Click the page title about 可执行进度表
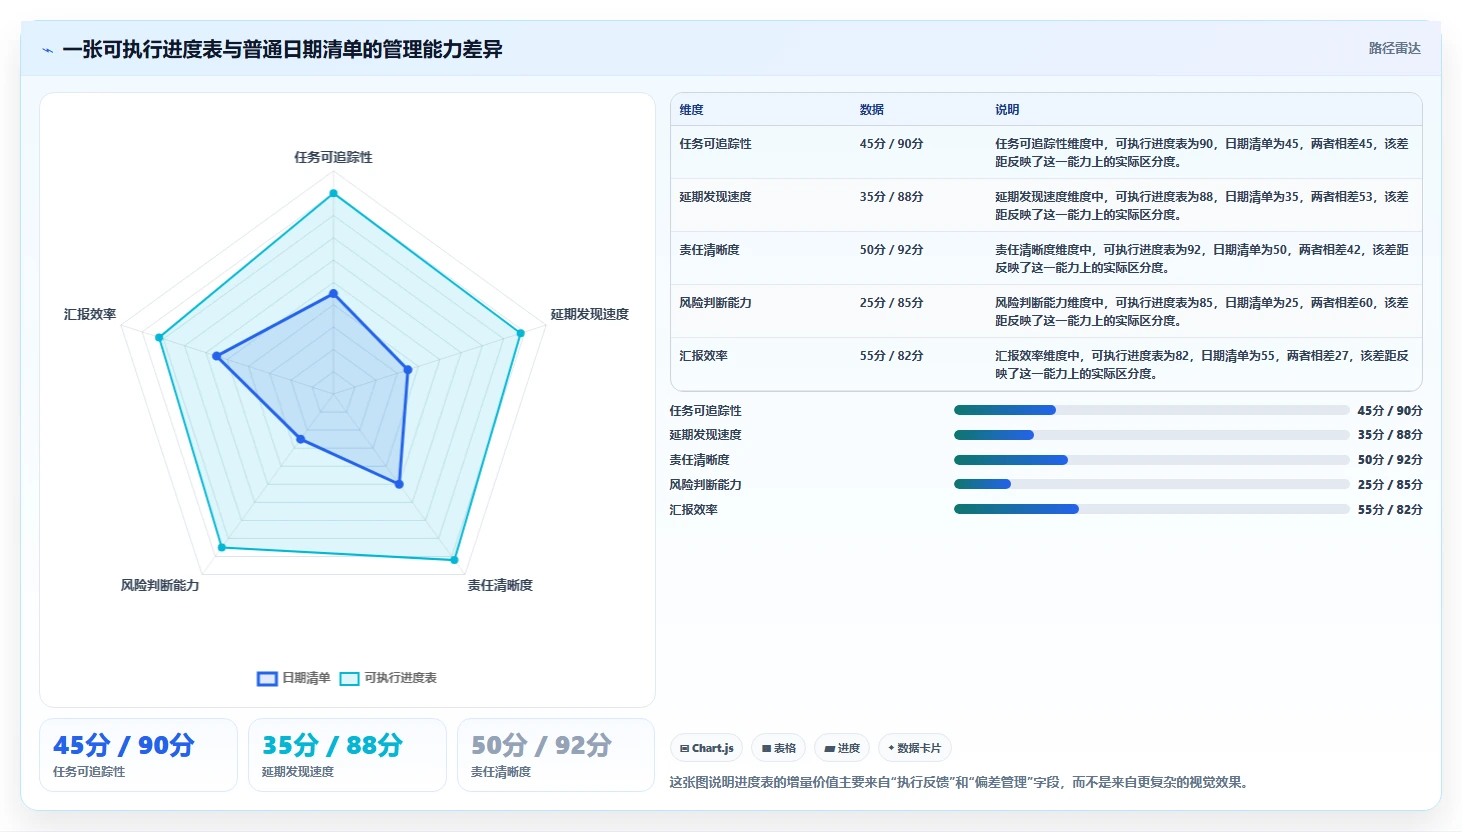1462x832 pixels. point(282,49)
